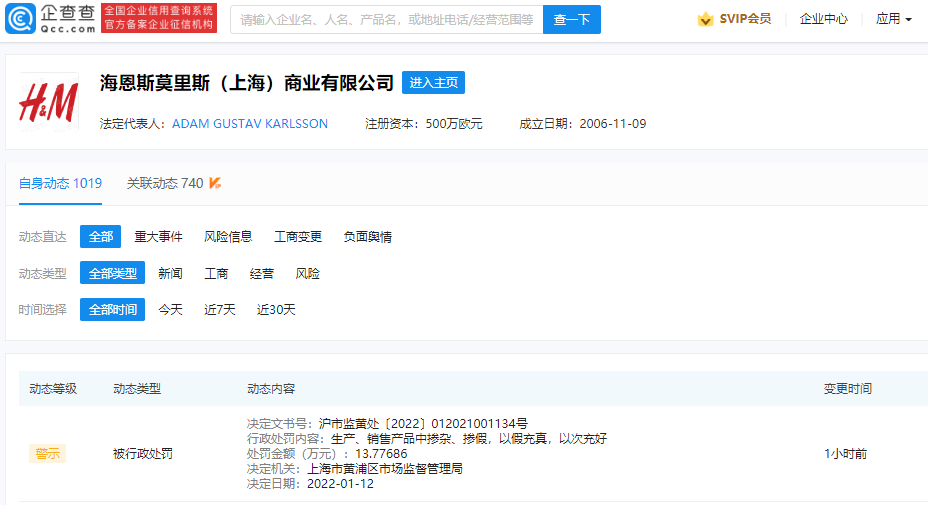The image size is (928, 505).
Task: Click the 进入主页 button
Action: 433,82
